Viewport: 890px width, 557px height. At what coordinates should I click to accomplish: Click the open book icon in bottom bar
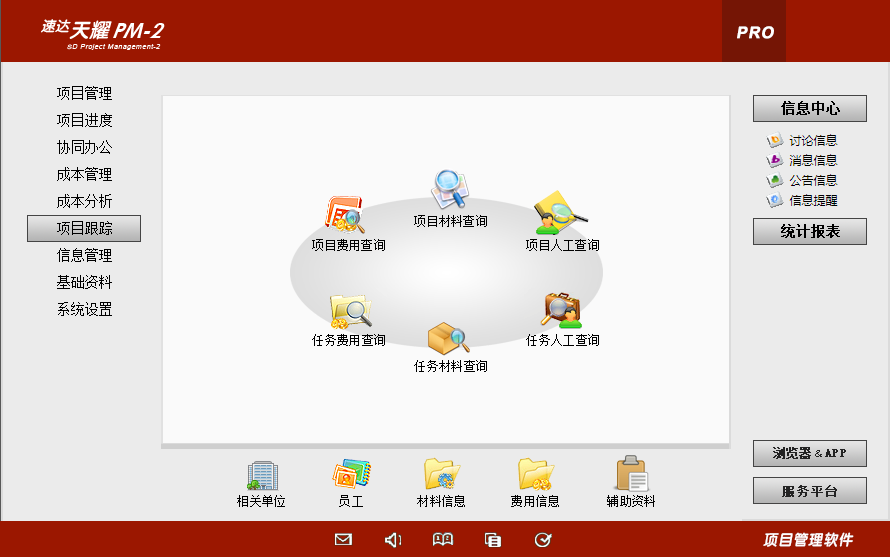pos(442,540)
